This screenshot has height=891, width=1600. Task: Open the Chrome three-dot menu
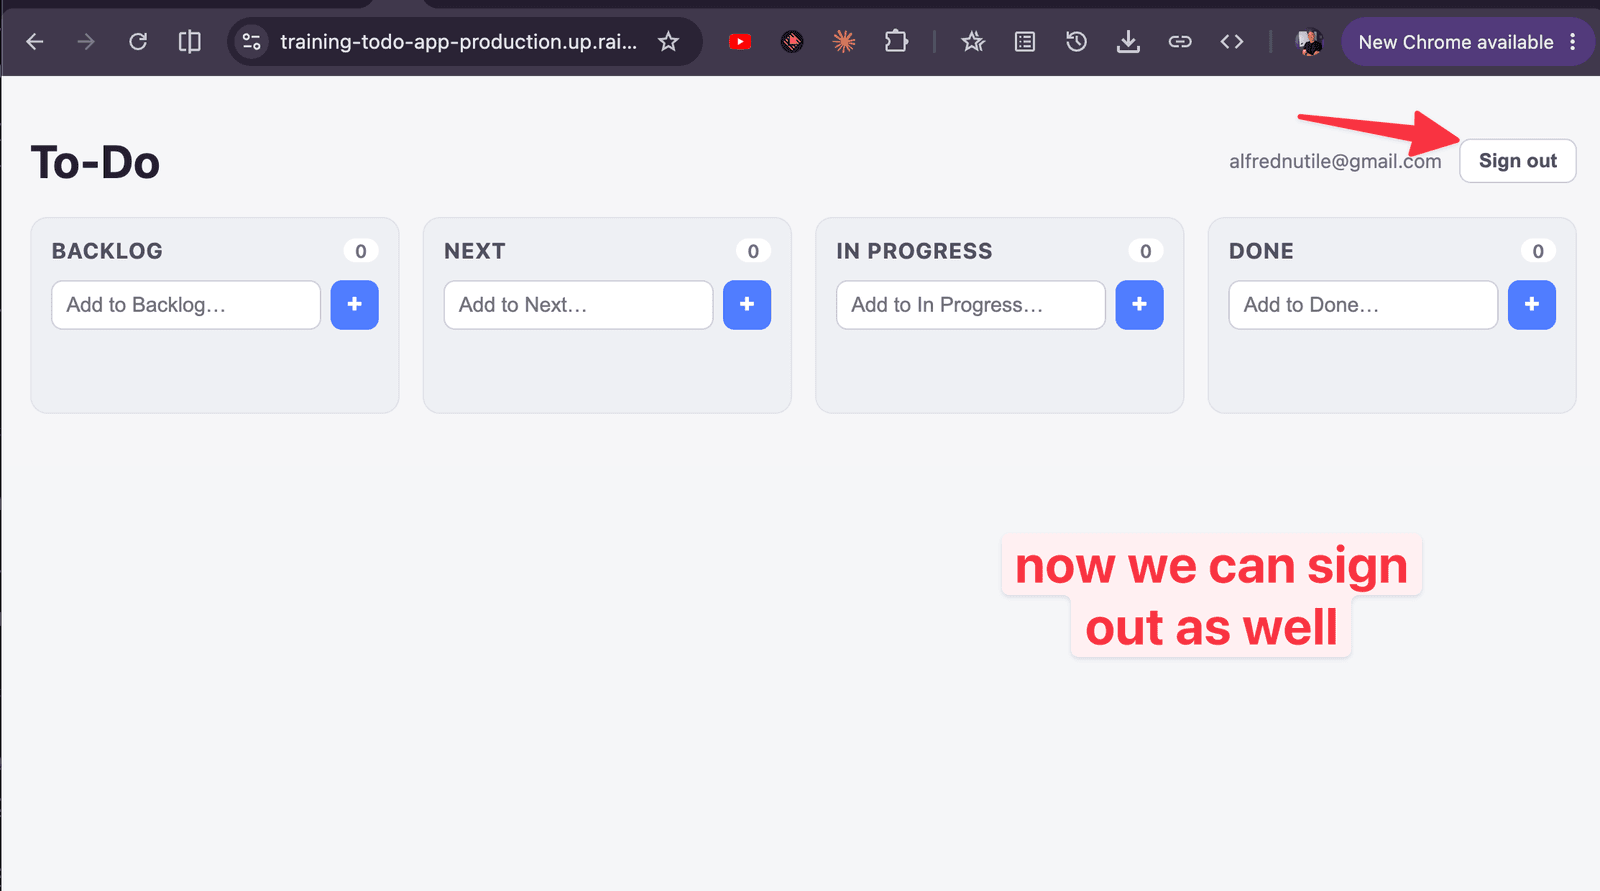[x=1573, y=42]
